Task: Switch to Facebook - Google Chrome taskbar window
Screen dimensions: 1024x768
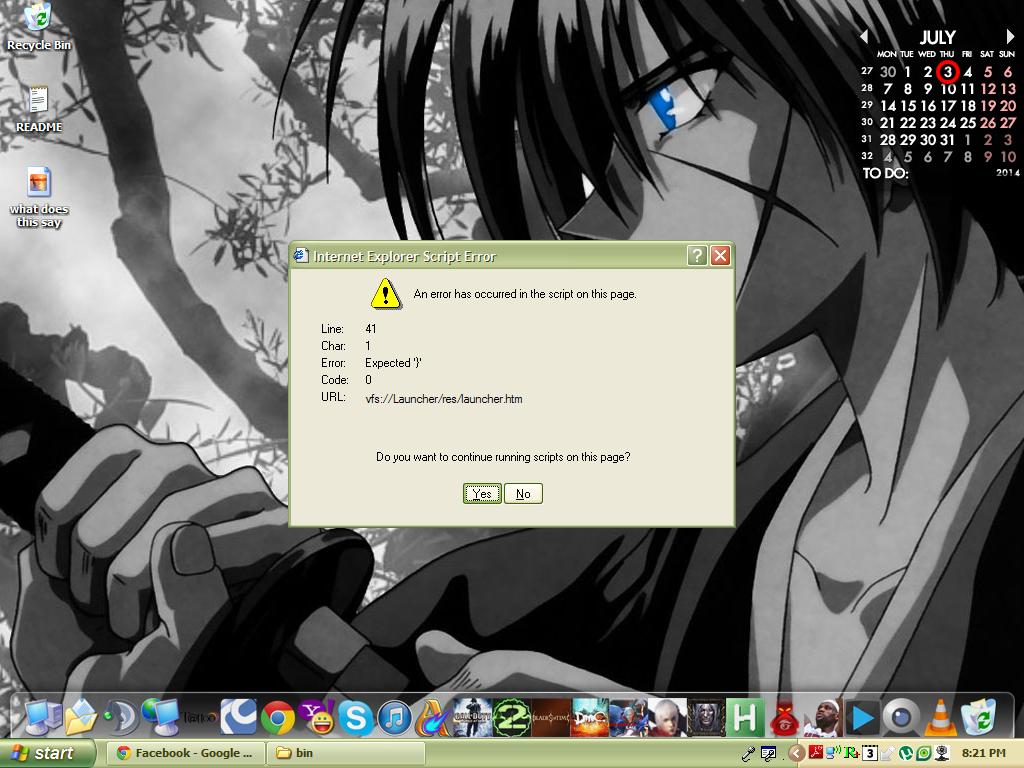Action: [x=184, y=753]
